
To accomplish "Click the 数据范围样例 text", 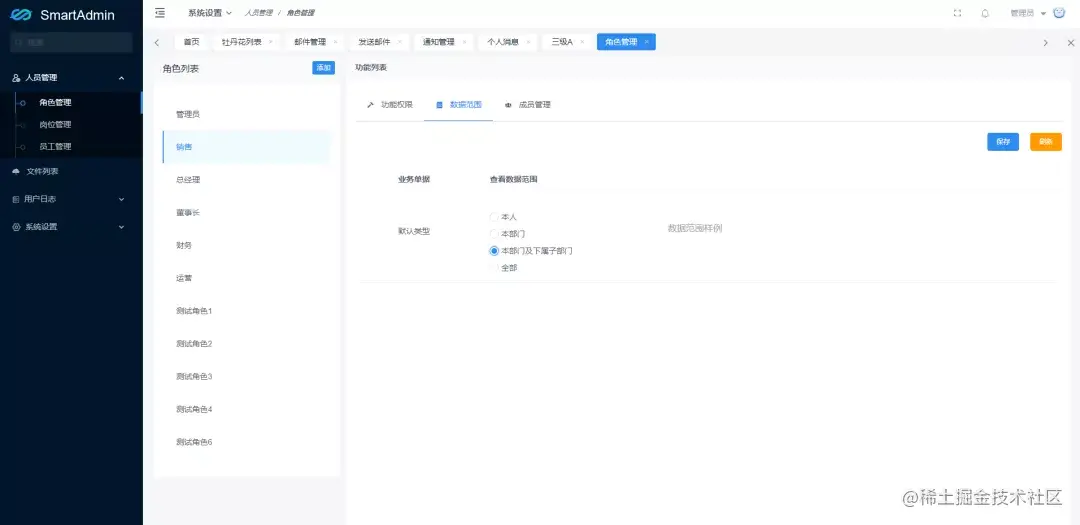I will coord(695,229).
